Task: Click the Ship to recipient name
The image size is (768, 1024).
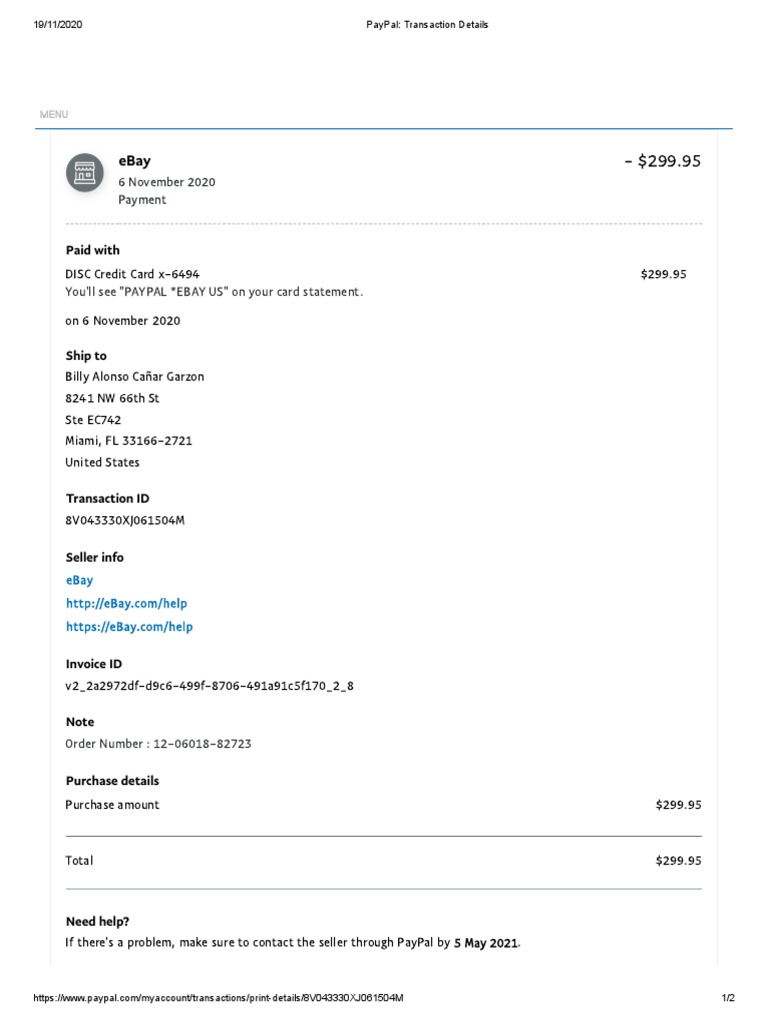Action: [x=135, y=377]
